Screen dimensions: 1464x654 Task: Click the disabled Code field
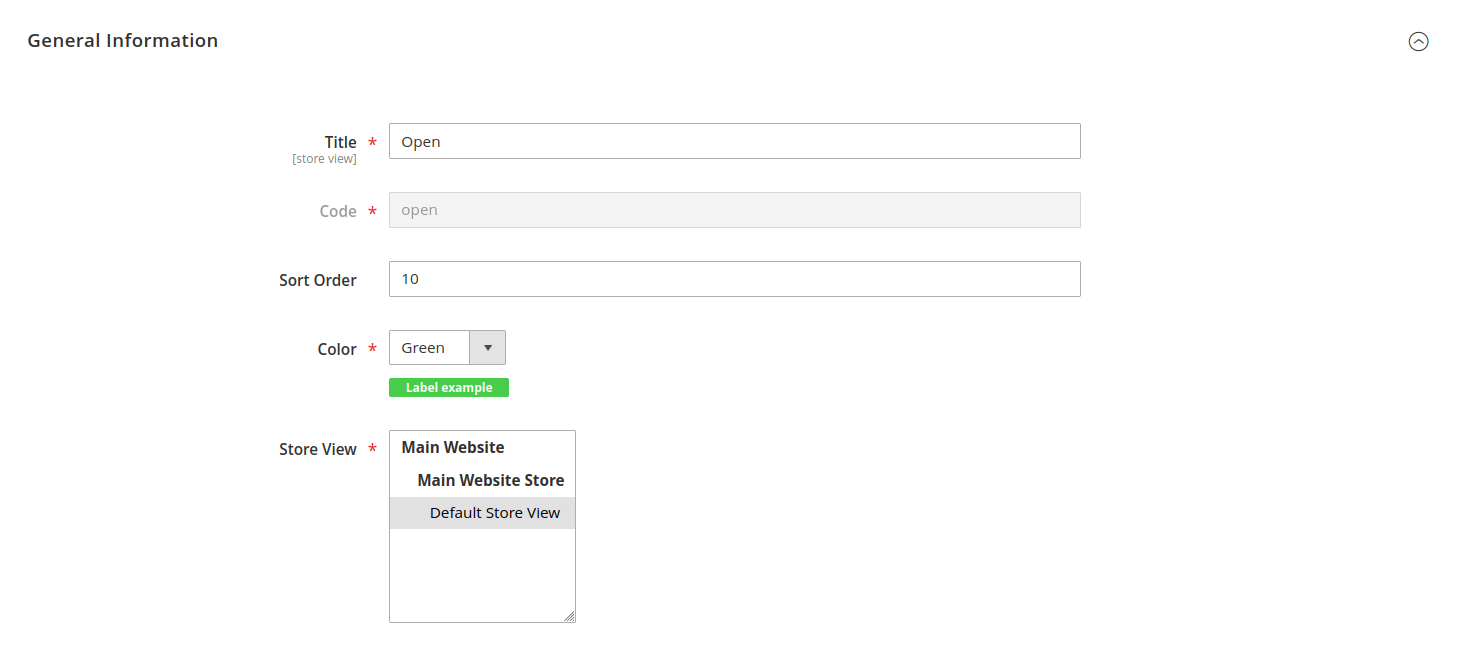coord(734,210)
